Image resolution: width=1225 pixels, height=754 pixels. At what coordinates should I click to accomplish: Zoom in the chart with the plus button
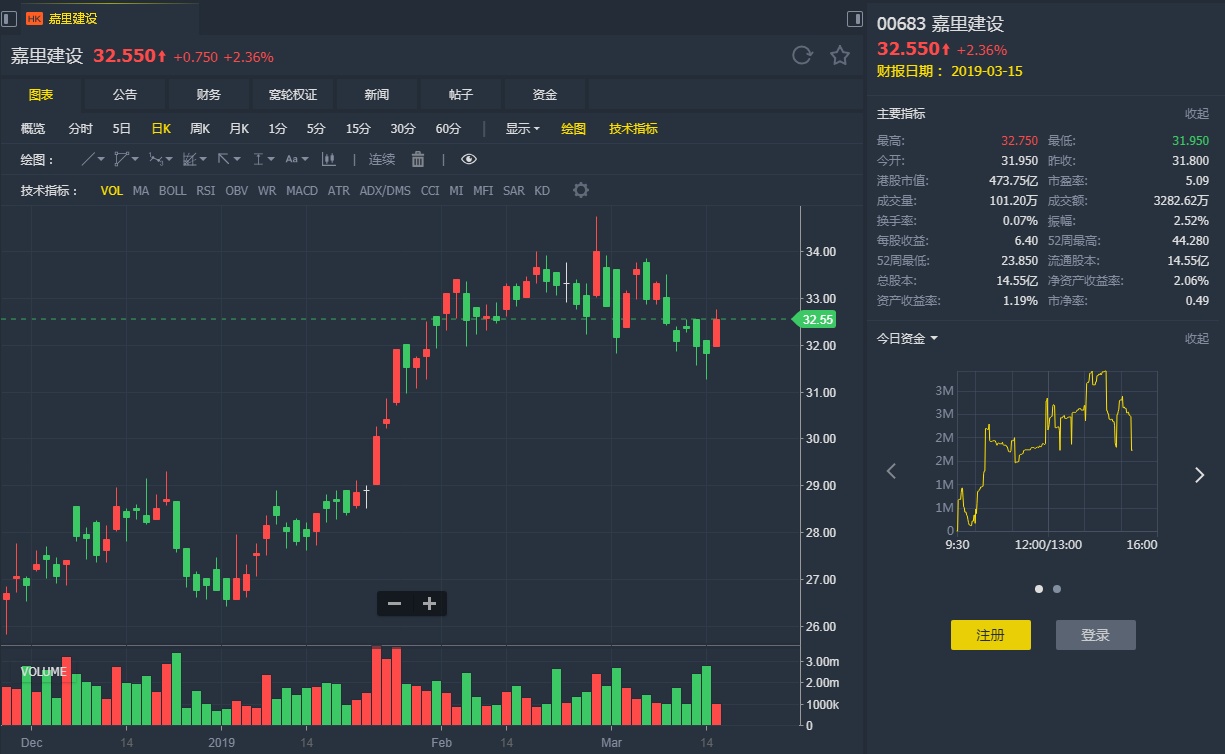point(430,603)
